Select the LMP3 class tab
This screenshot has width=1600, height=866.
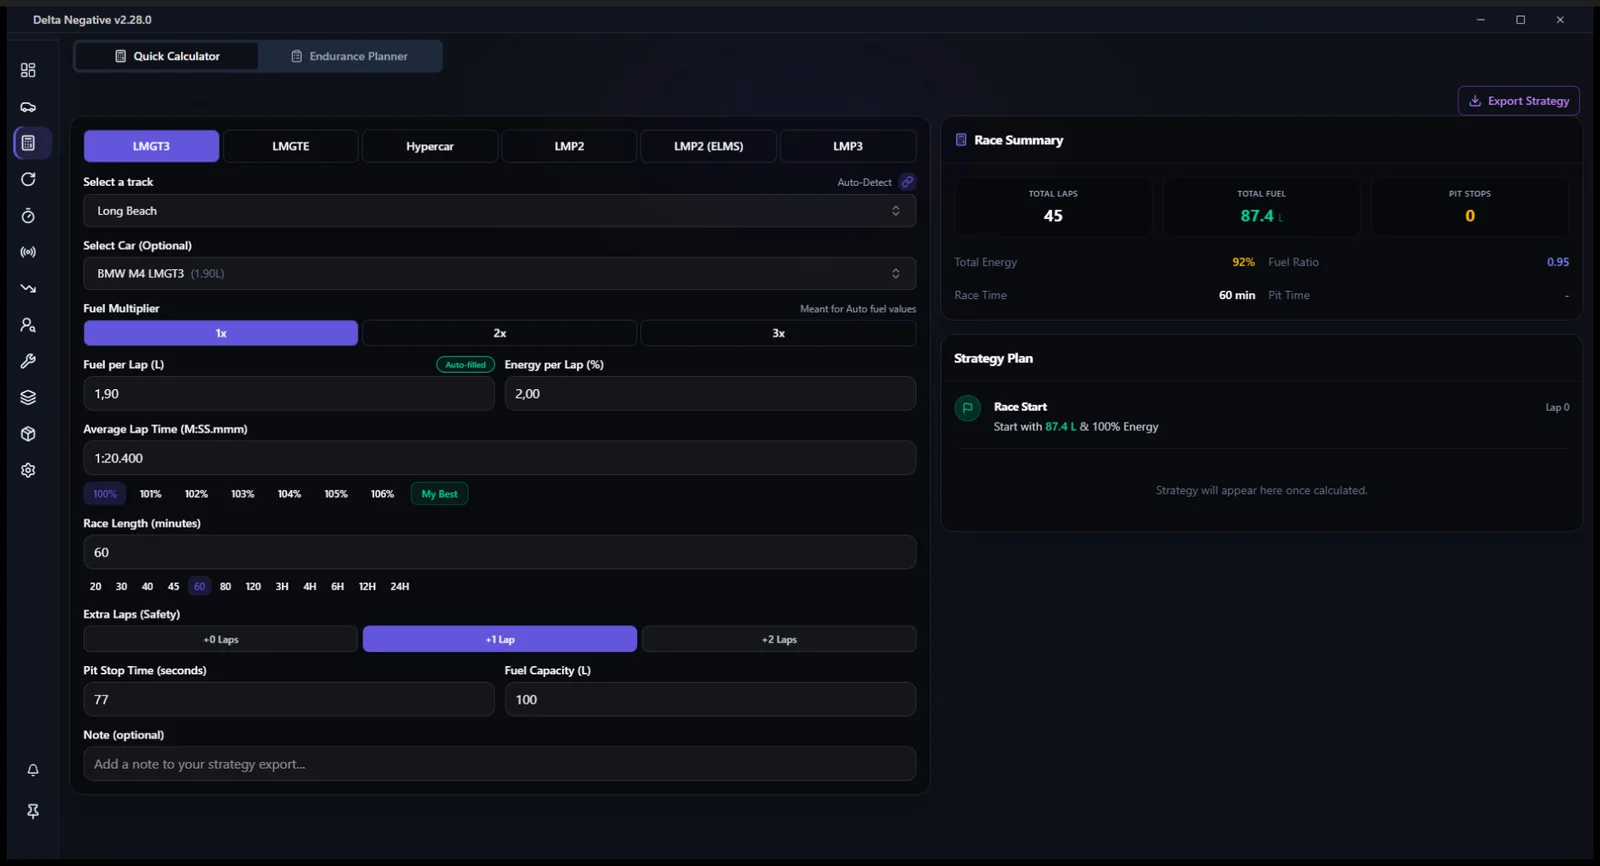[848, 146]
